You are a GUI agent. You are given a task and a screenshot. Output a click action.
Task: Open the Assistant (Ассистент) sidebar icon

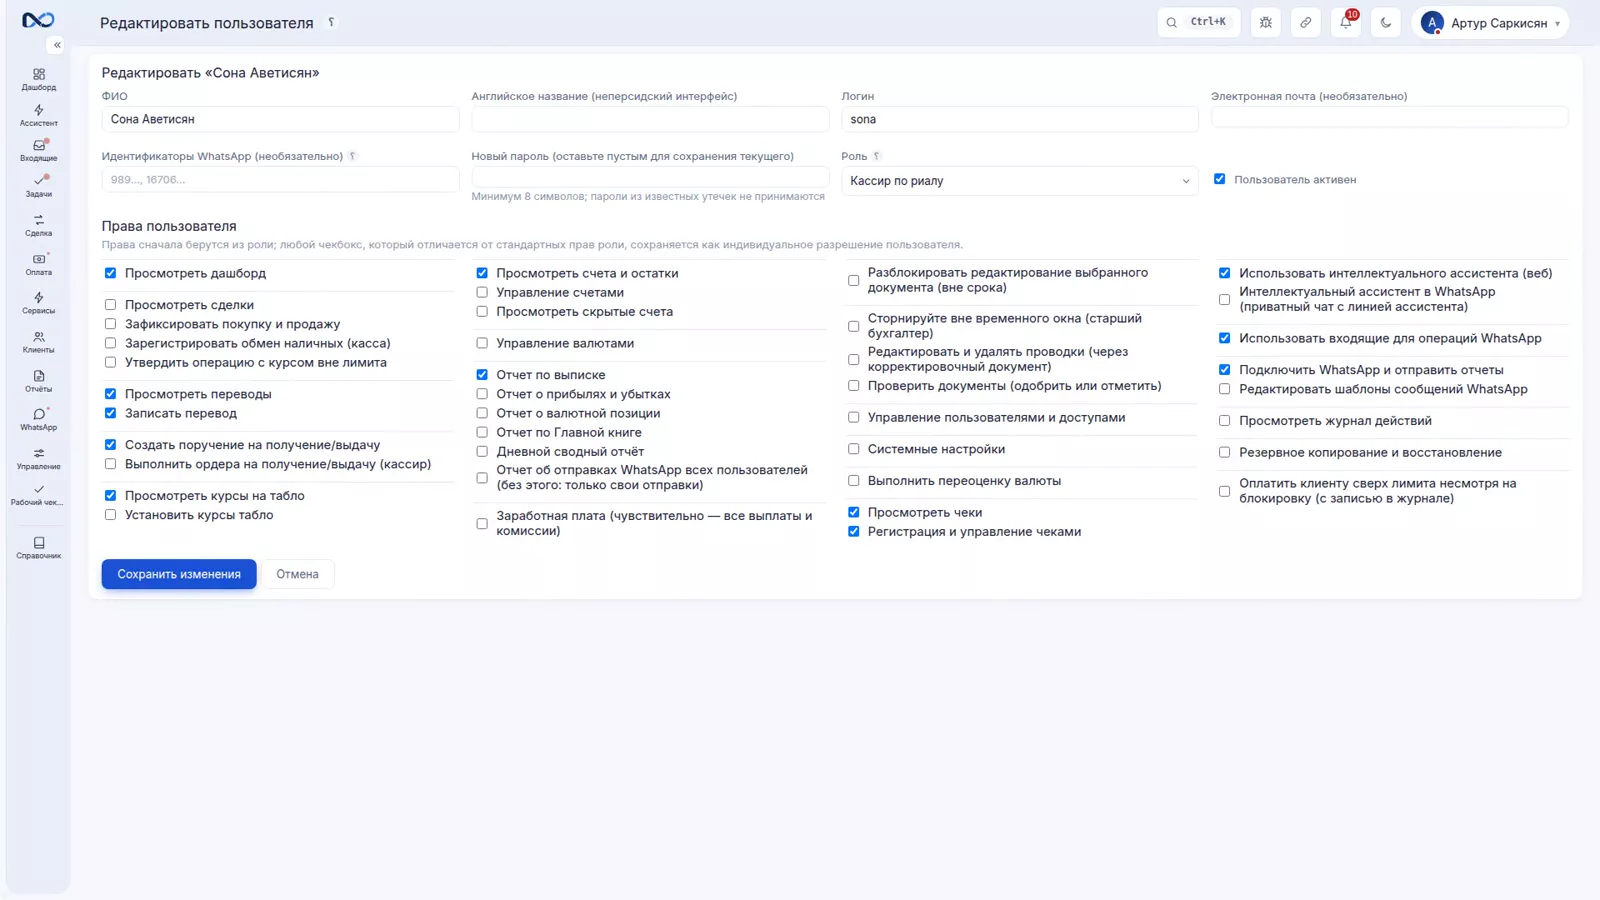pyautogui.click(x=38, y=115)
